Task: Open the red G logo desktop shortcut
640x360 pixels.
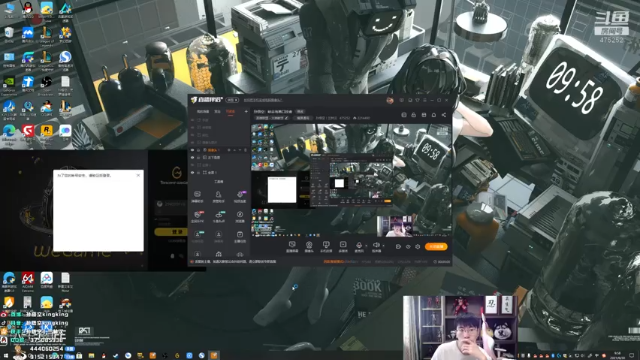Action: (28, 131)
